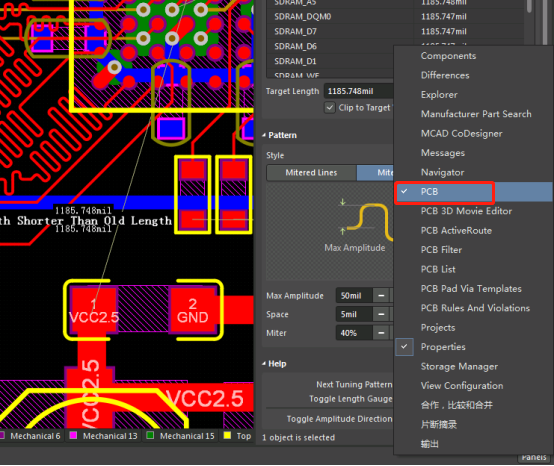This screenshot has width=554, height=466.
Task: Select PCB ActiveRoute menu entry
Action: [x=456, y=231]
